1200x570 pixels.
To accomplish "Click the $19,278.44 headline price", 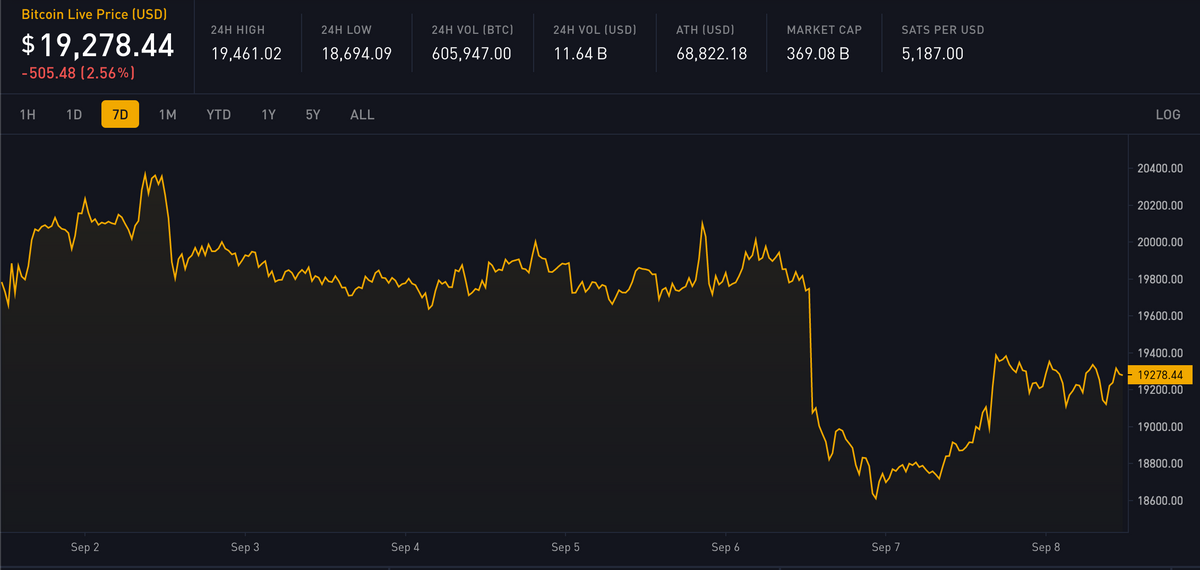I will (x=97, y=45).
